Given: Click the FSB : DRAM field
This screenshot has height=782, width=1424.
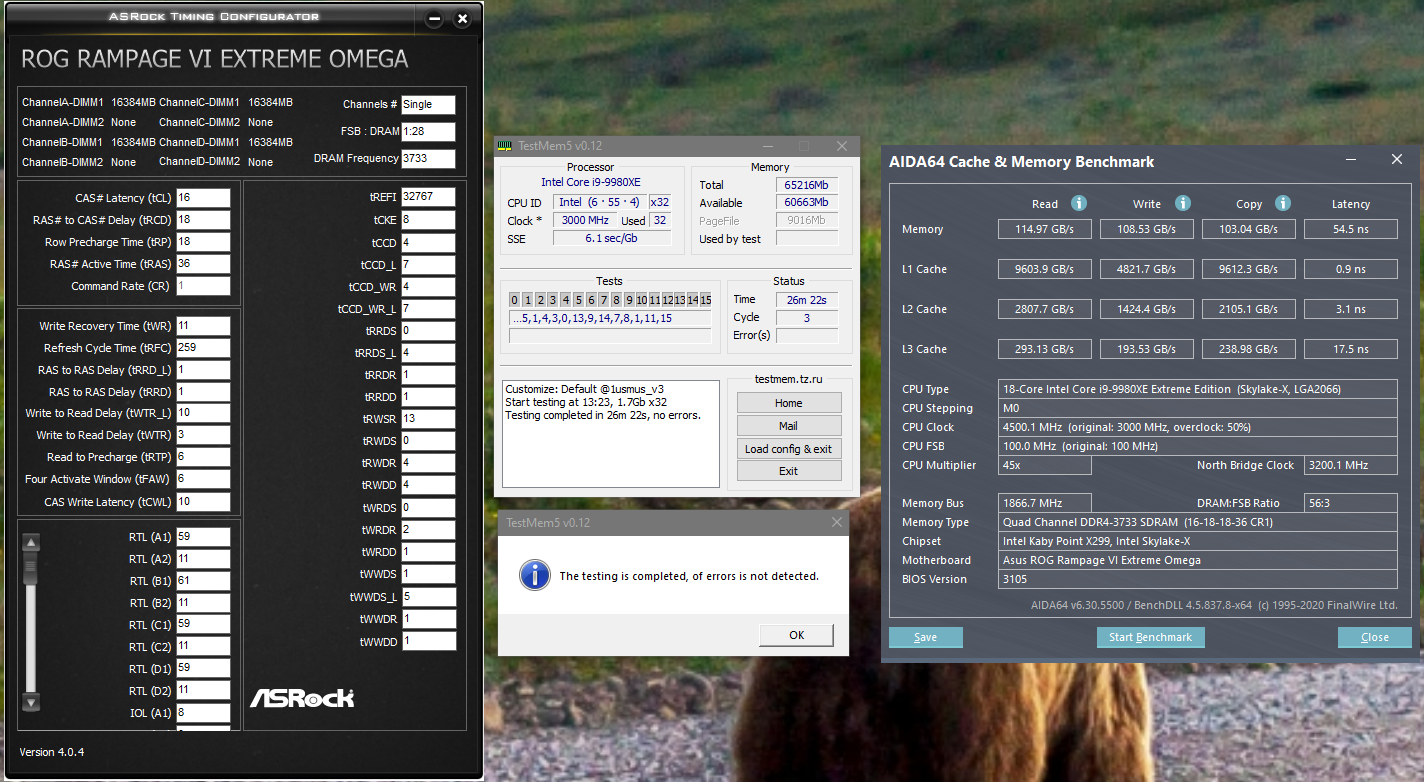Looking at the screenshot, I should pos(428,132).
